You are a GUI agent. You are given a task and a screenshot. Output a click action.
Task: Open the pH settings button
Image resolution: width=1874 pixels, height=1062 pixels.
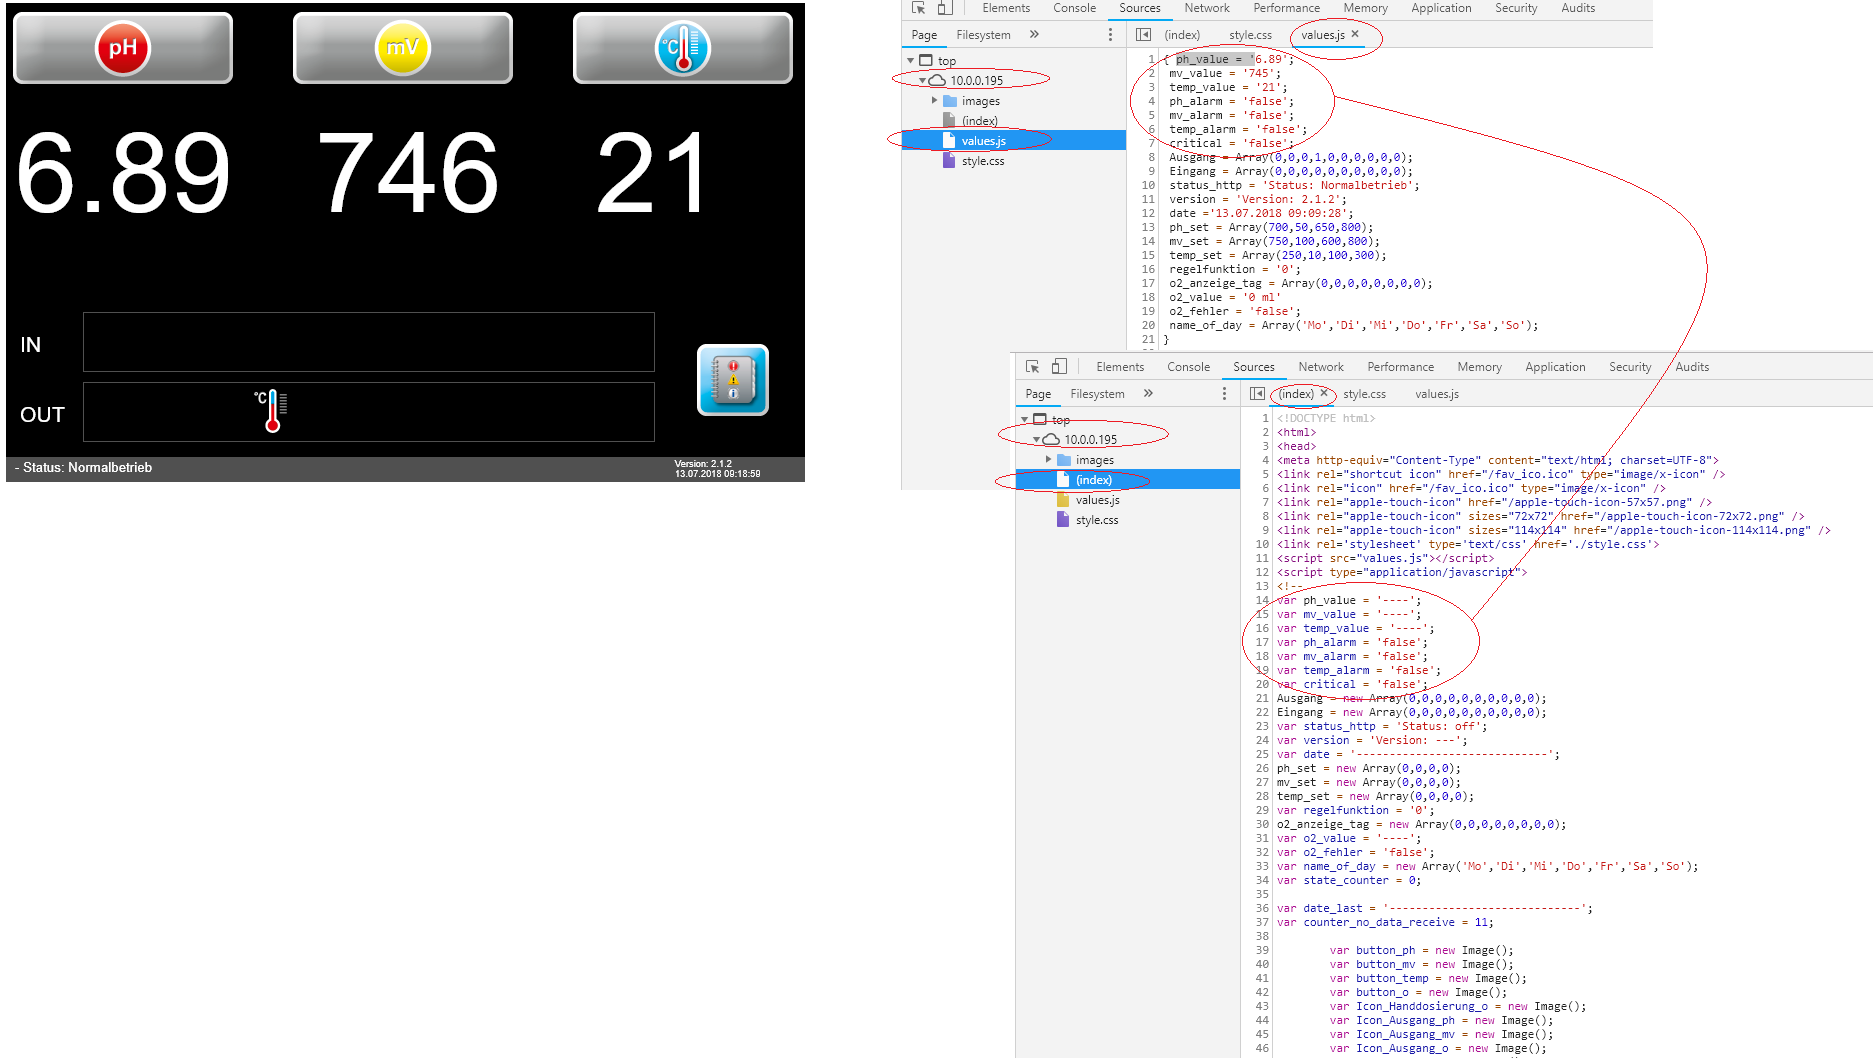(123, 48)
